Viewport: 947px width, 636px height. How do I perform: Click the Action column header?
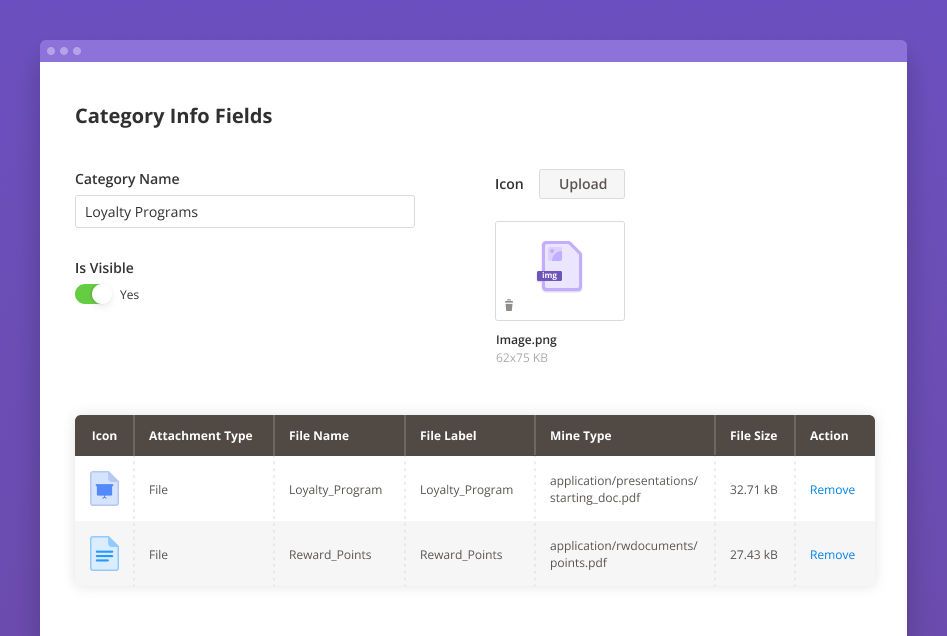pyautogui.click(x=829, y=436)
